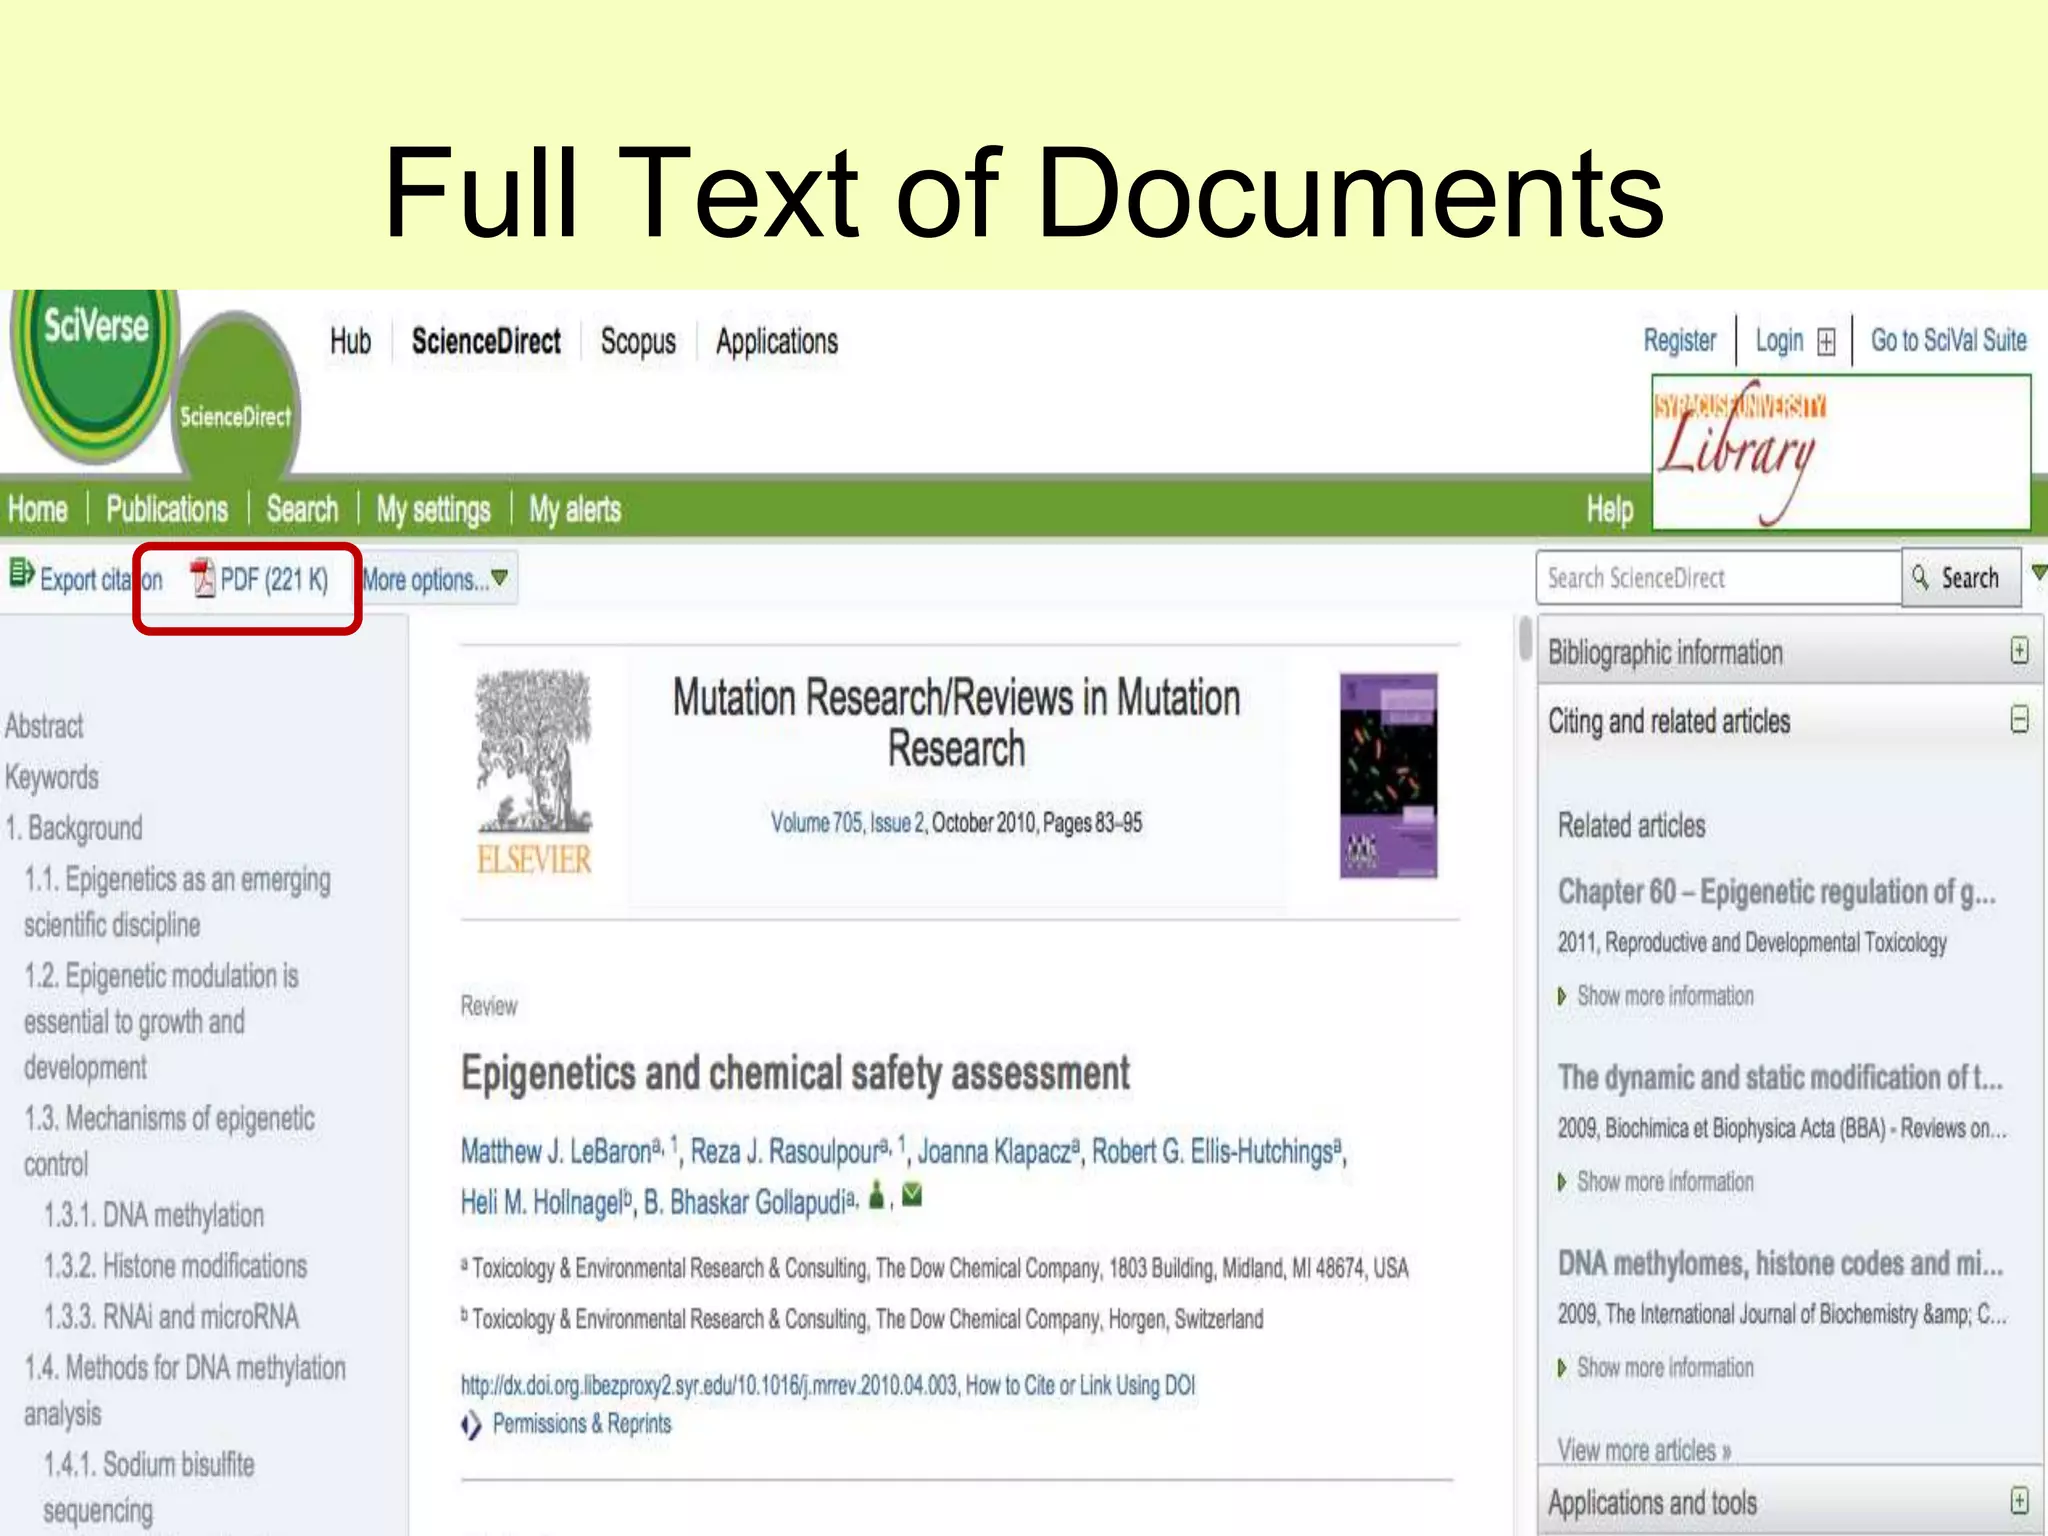Open author Matthew J. LeBaron link

click(x=557, y=1152)
